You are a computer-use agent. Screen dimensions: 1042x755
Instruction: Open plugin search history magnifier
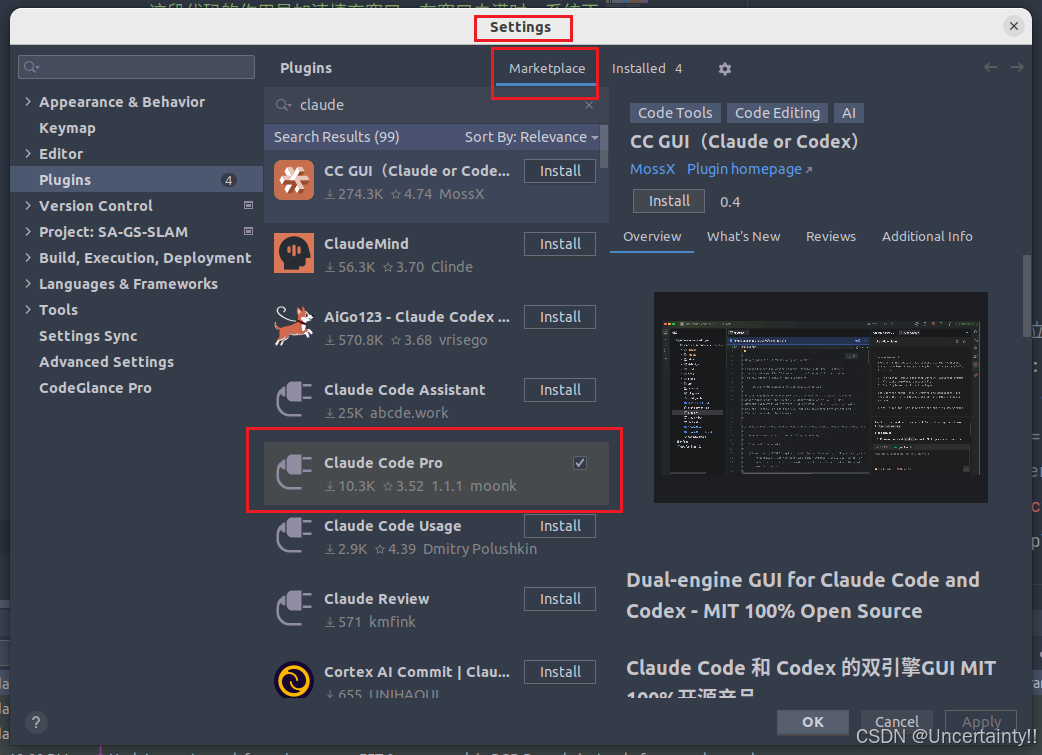(284, 105)
